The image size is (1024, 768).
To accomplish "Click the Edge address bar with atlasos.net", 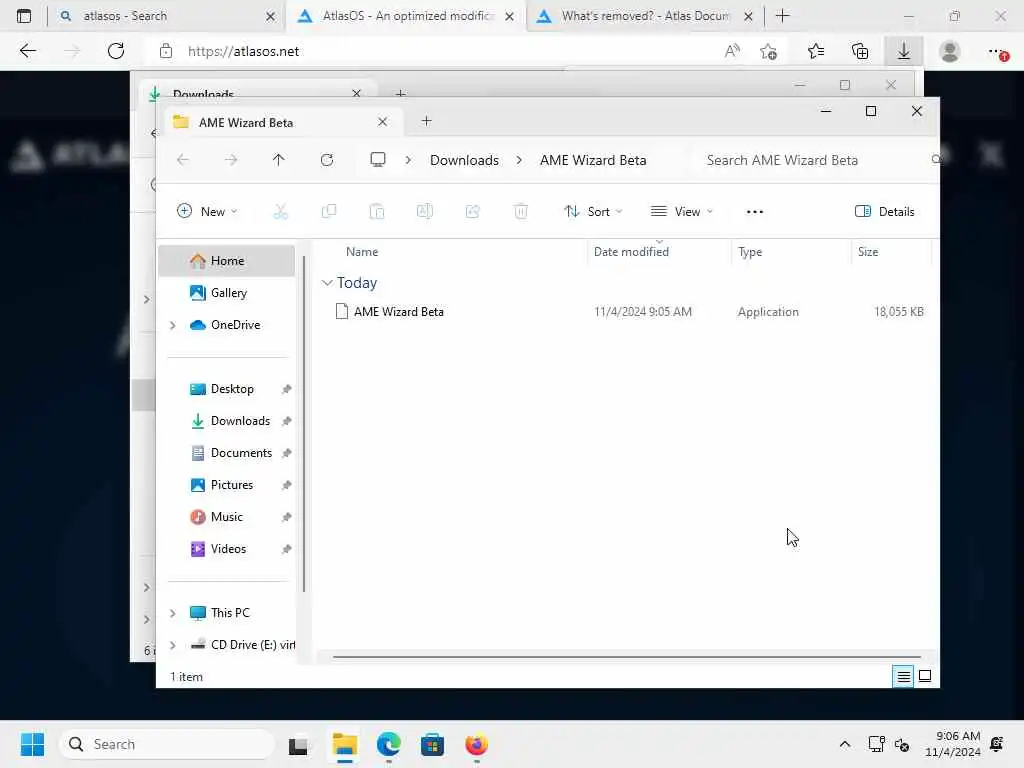I will (431, 51).
